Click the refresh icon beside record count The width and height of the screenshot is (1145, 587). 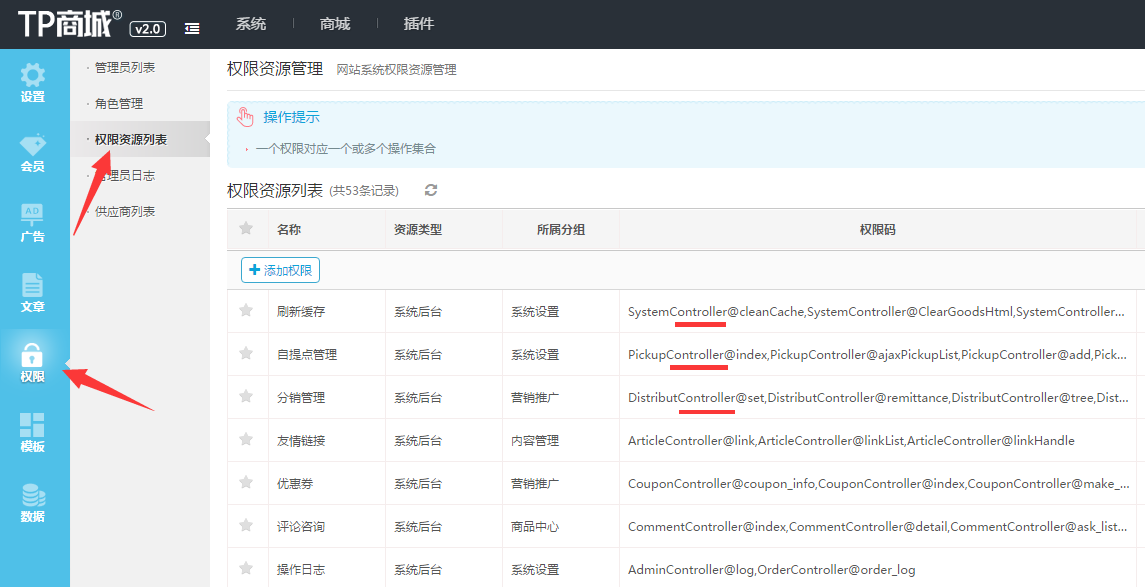coord(431,190)
